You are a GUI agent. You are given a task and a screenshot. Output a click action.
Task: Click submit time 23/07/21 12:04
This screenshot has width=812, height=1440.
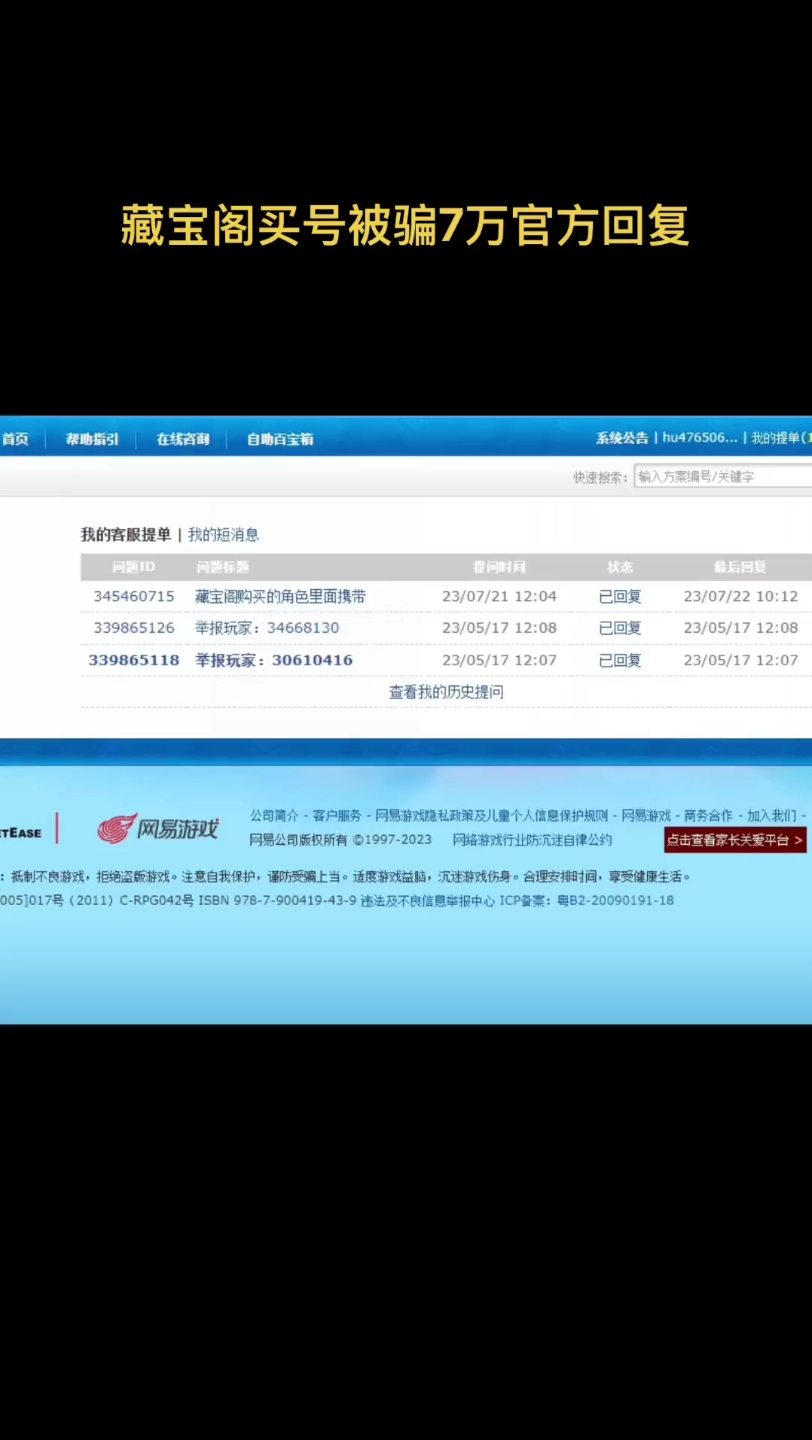(x=499, y=596)
